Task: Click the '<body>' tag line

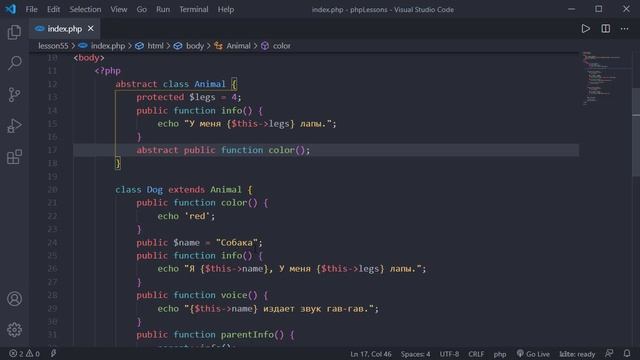Action: [x=89, y=58]
